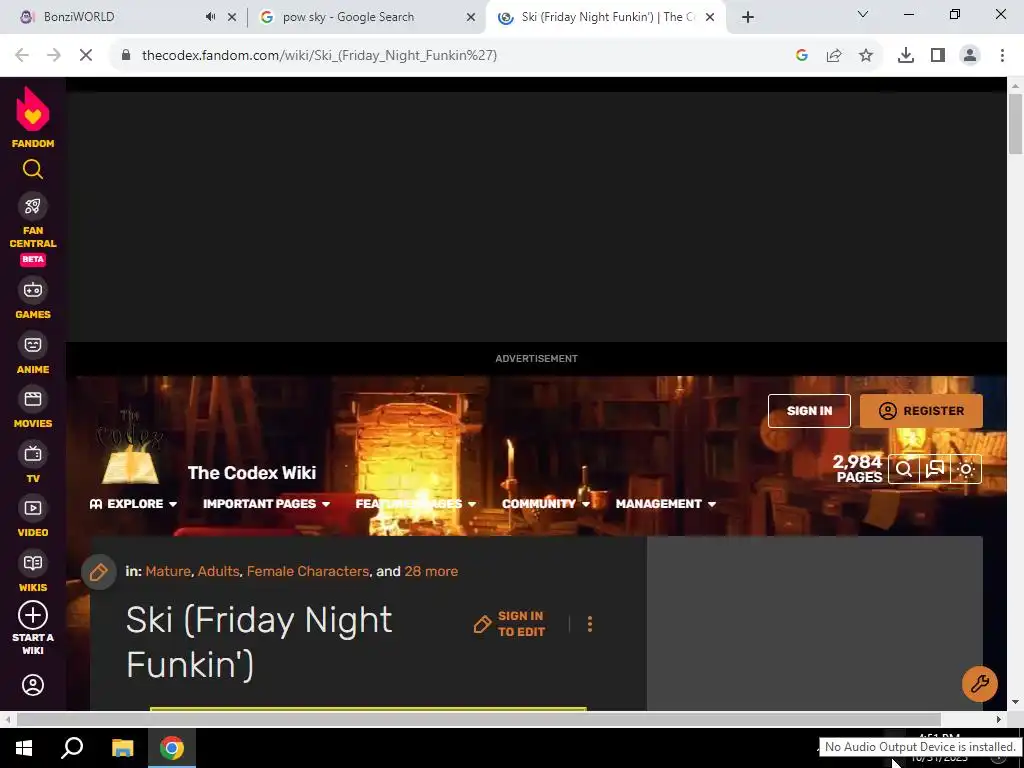The image size is (1024, 768).
Task: Expand the '28 more' categories link
Action: (x=431, y=571)
